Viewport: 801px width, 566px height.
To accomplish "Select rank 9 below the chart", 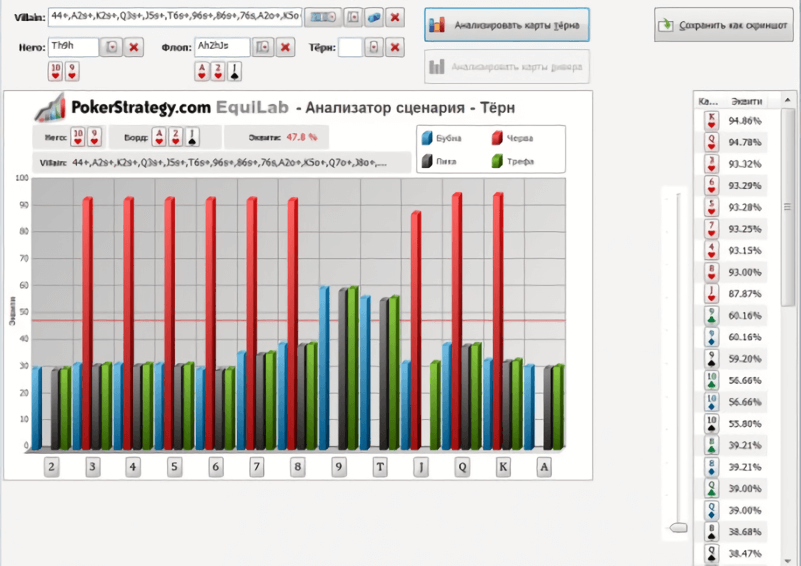I will pos(339,466).
